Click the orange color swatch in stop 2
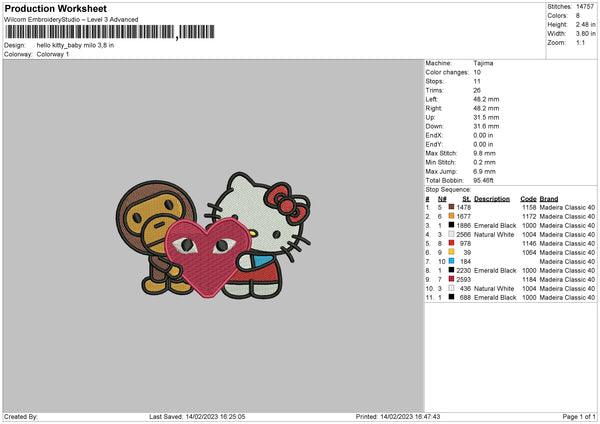Viewport: 600px width, 424px height. click(x=452, y=216)
